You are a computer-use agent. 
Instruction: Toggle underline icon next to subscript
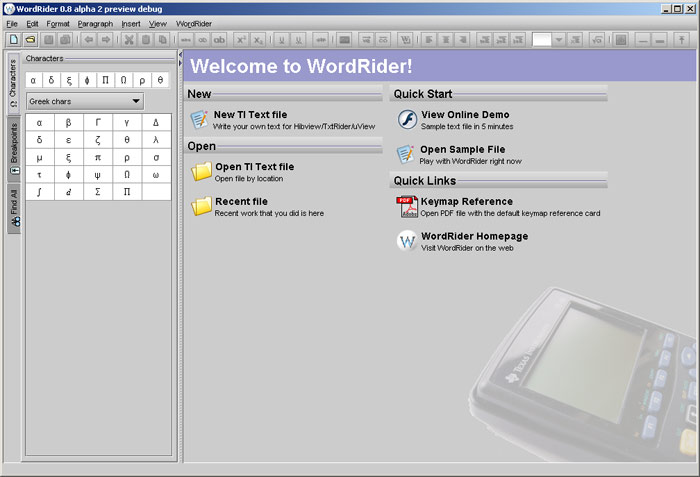coord(282,40)
